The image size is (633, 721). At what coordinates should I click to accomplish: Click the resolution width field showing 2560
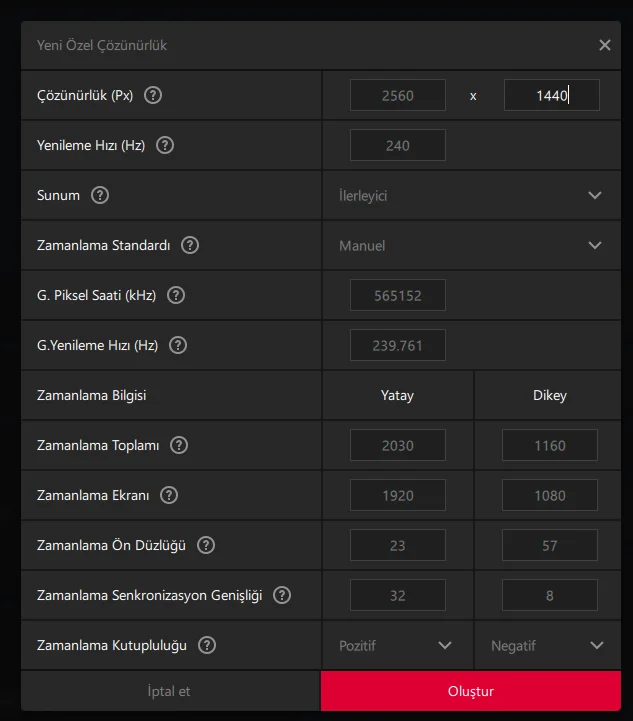(397, 96)
